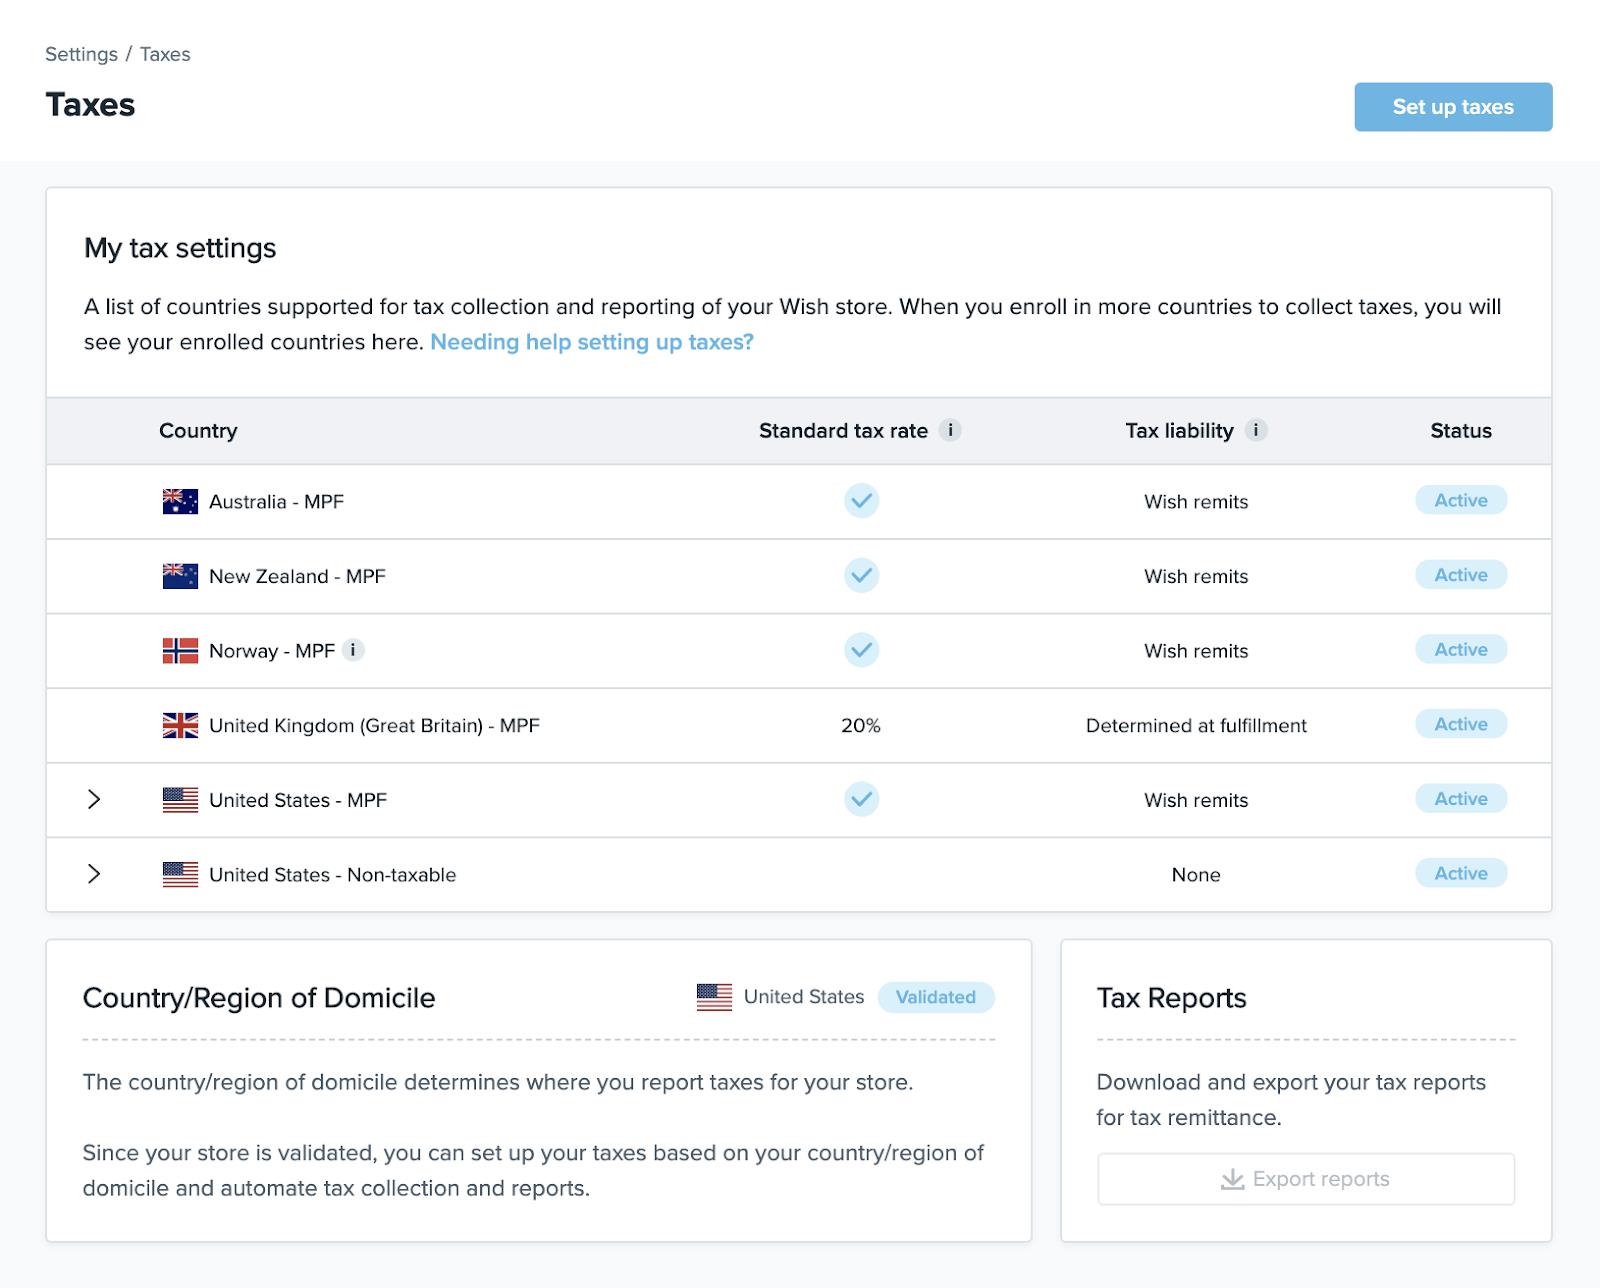Click Australia standard tax rate checkmark
This screenshot has height=1288, width=1600.
point(861,500)
